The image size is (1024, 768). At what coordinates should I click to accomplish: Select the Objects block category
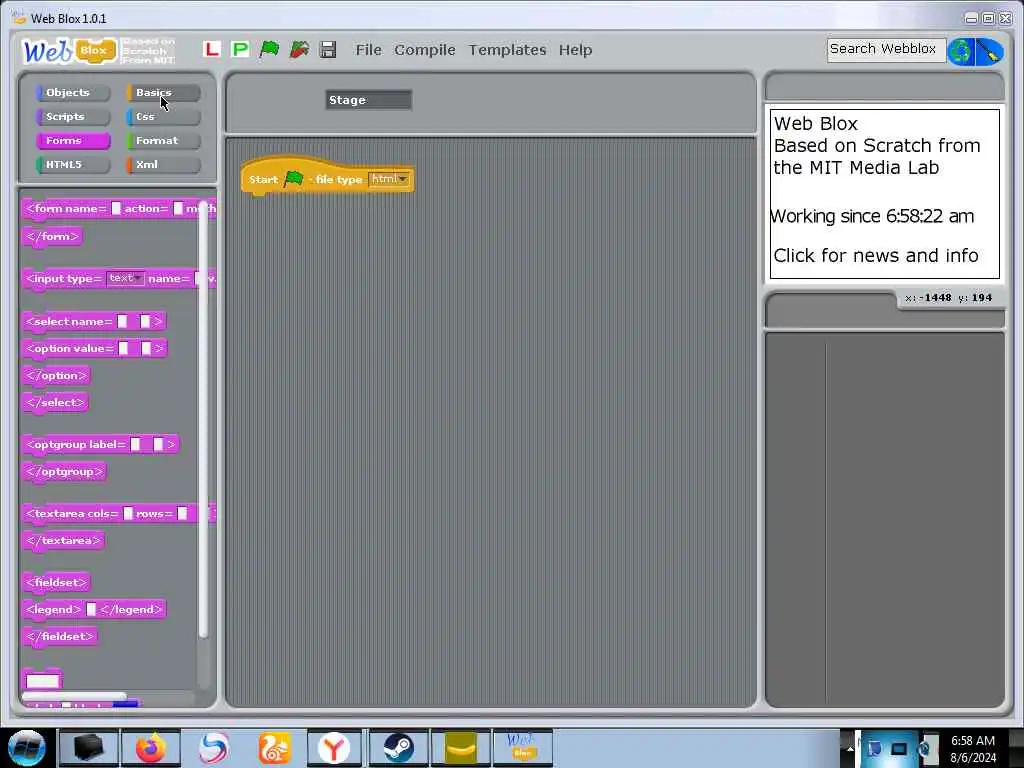tap(73, 93)
